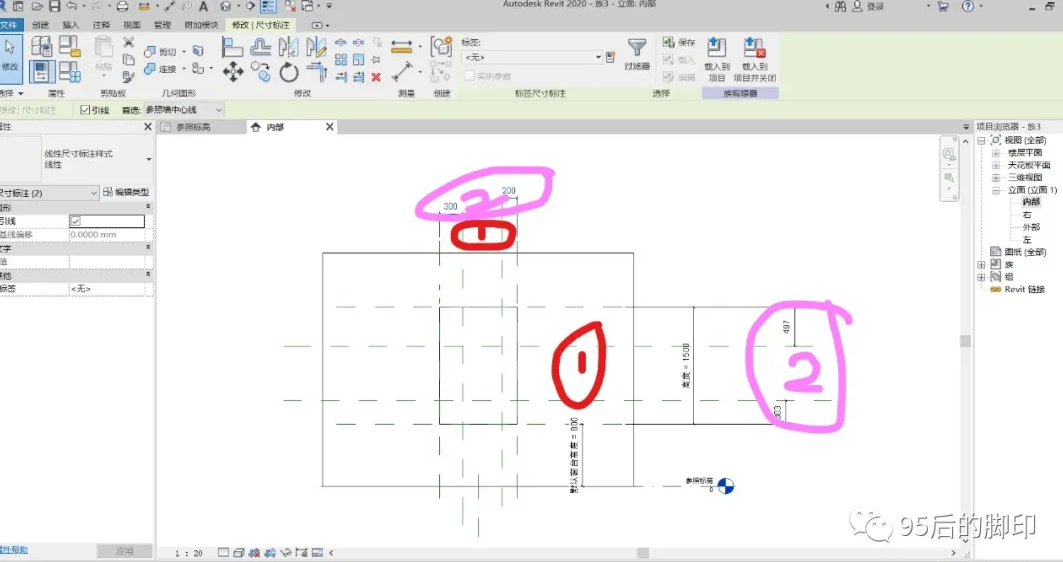Click the Create Parameter icon beside label dropdown
Viewport: 1063px width, 562px height.
pyautogui.click(x=611, y=57)
